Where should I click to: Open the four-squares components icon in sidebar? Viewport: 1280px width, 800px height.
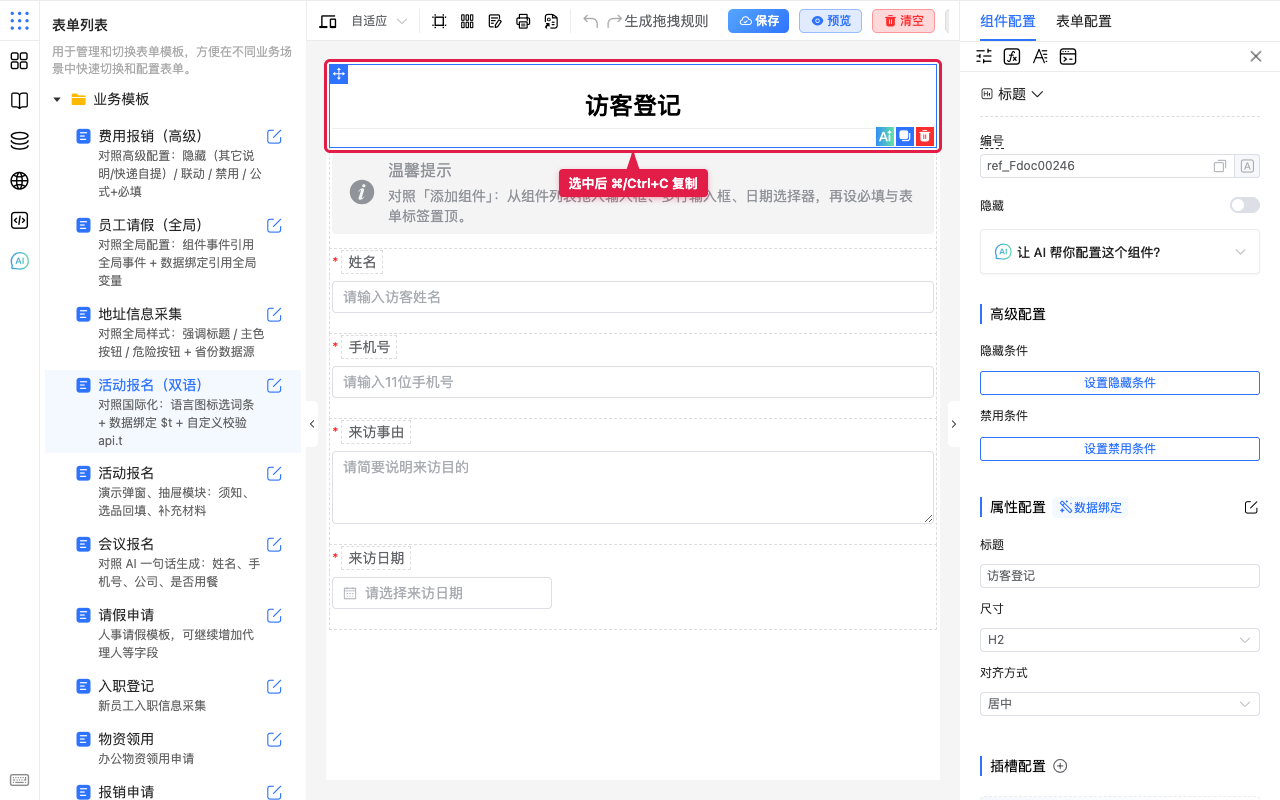pyautogui.click(x=19, y=61)
